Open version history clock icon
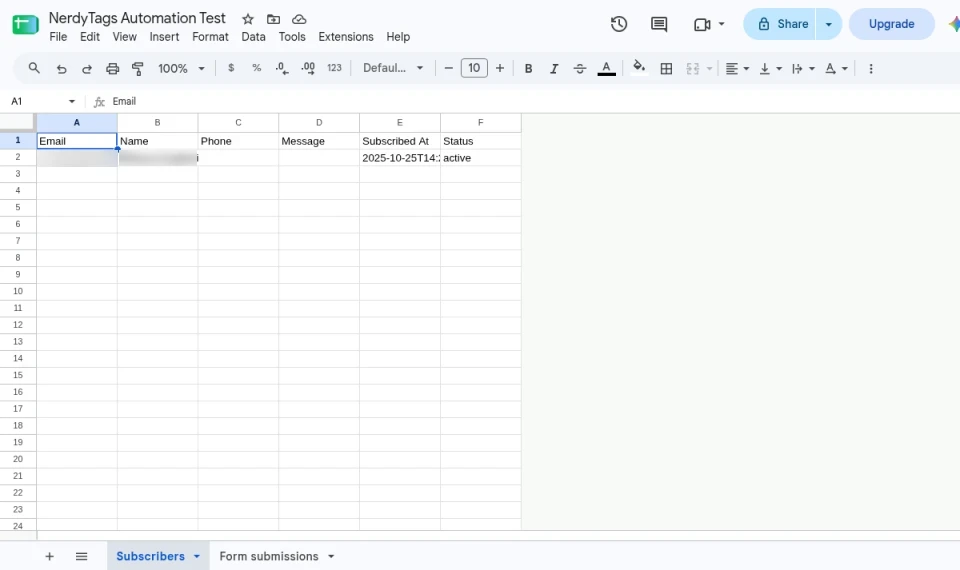 619,24
